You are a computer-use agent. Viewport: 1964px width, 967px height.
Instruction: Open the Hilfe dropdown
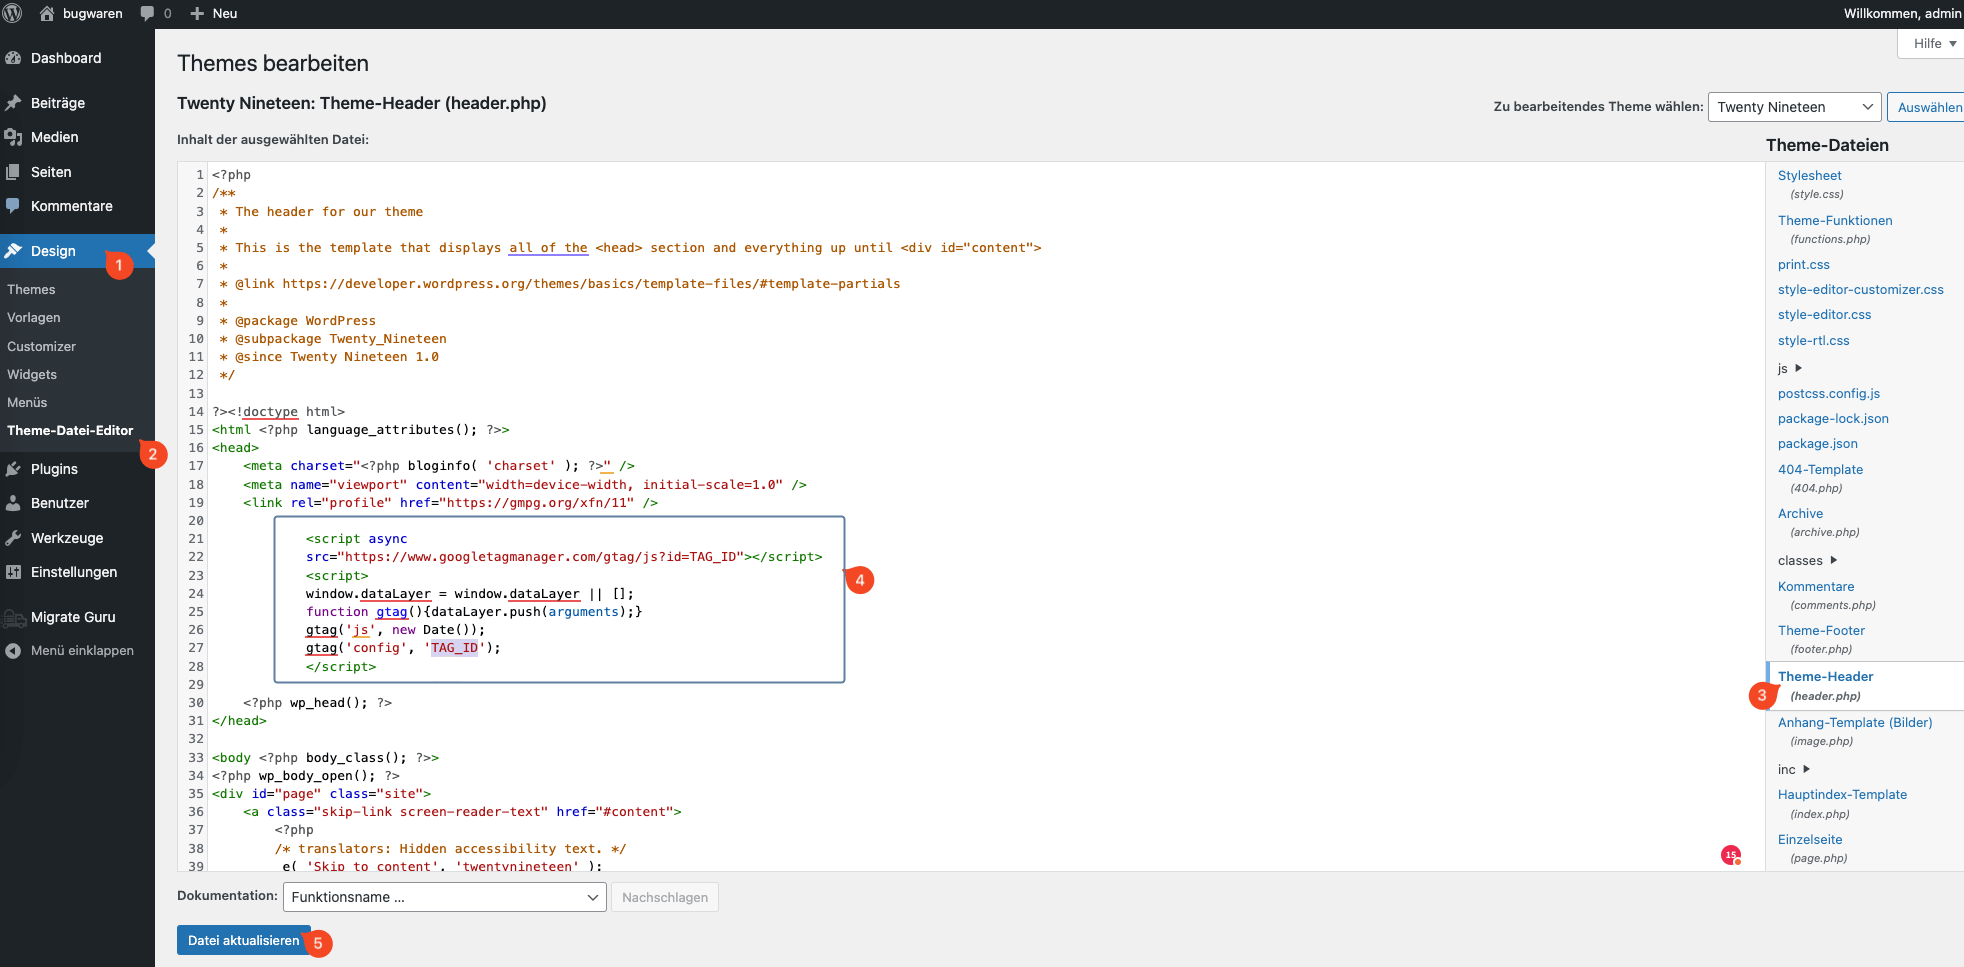click(x=1930, y=43)
